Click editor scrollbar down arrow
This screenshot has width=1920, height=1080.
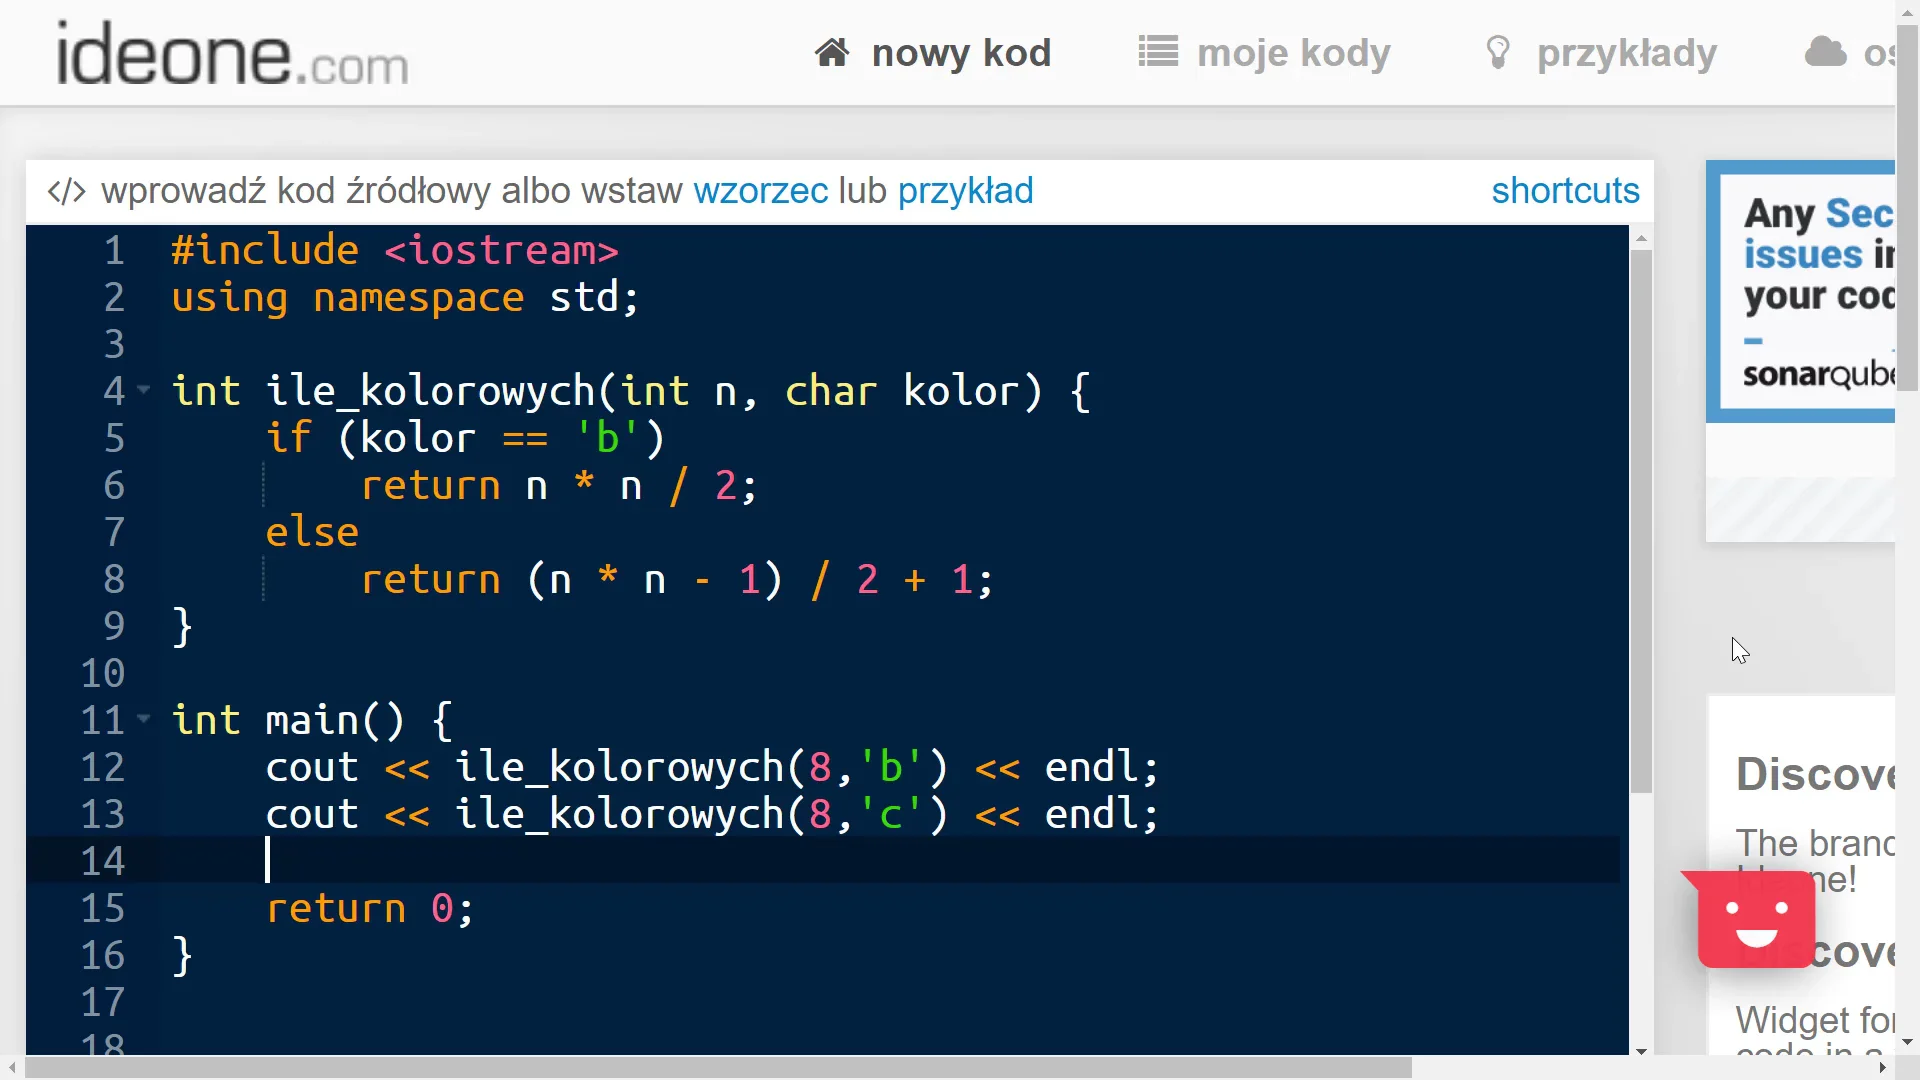click(x=1641, y=1051)
